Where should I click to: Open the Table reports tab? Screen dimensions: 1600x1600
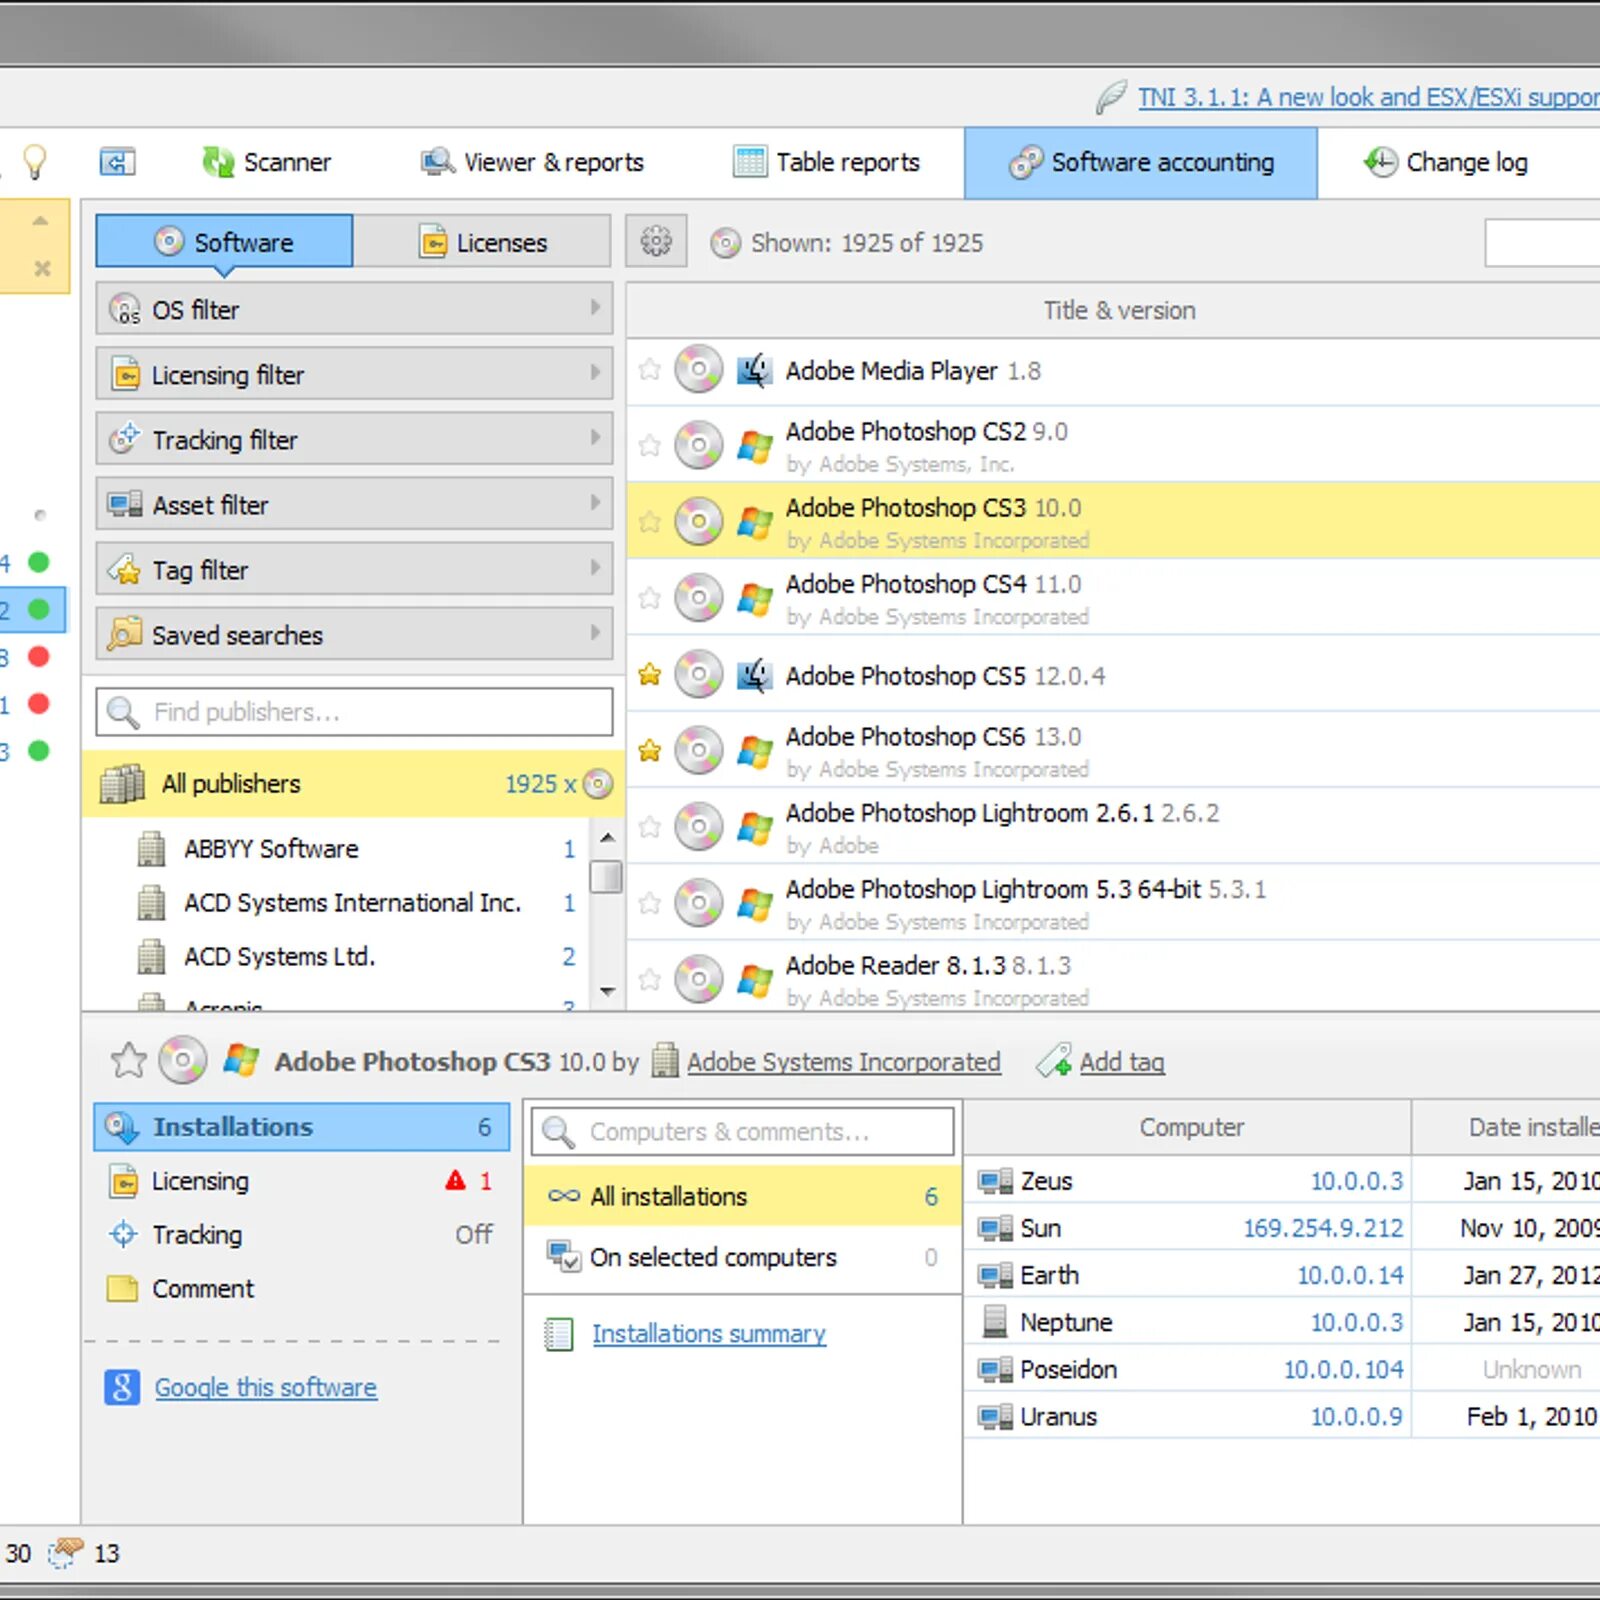(x=827, y=162)
